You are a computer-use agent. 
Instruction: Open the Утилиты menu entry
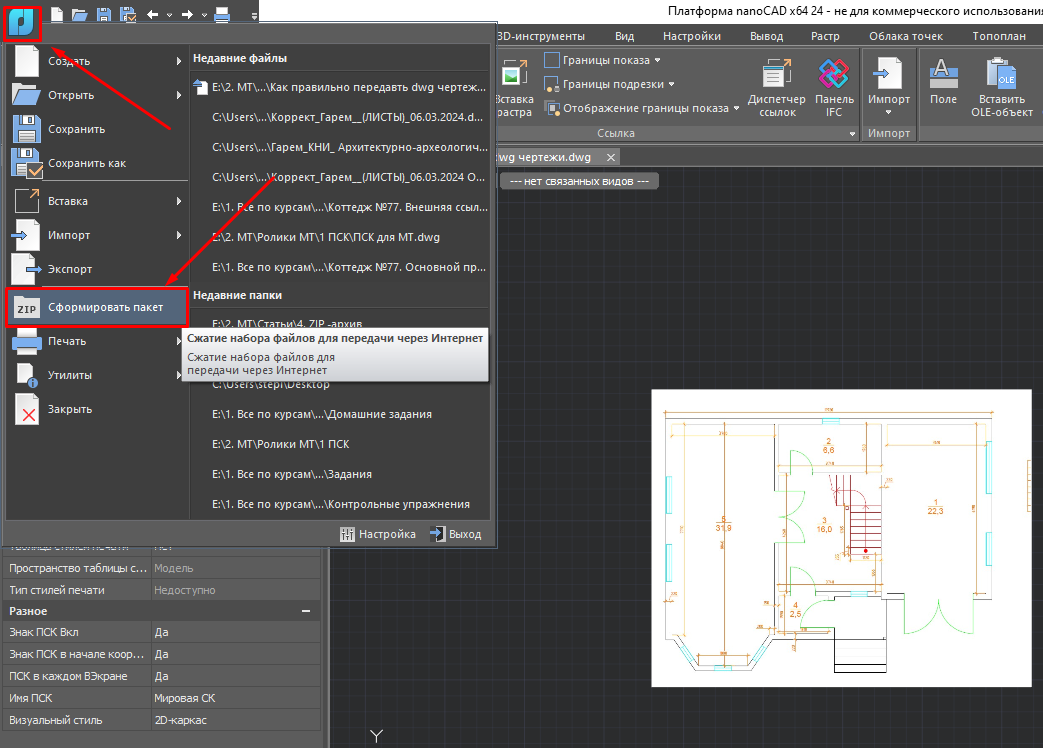pos(96,375)
